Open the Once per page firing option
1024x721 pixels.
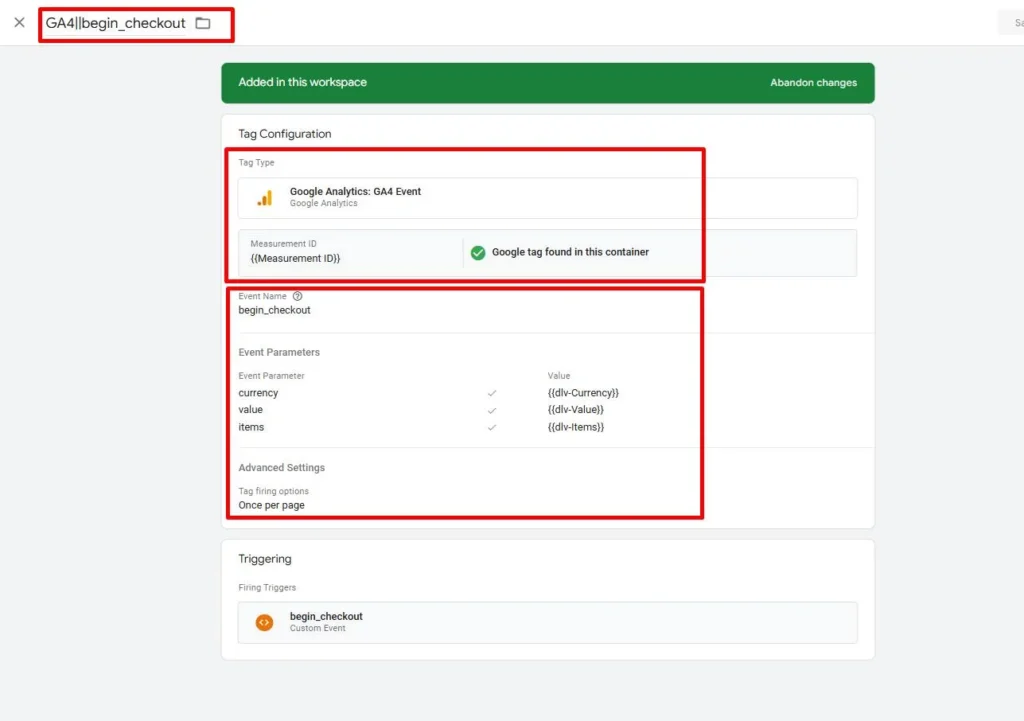pos(271,505)
